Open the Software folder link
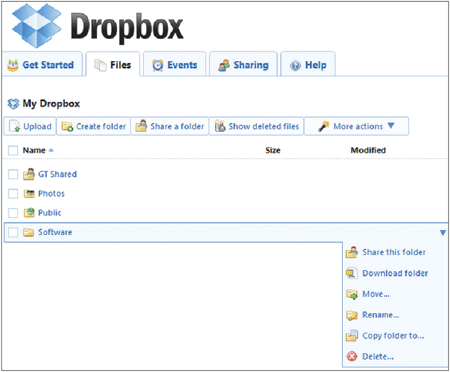Image resolution: width=450 pixels, height=372 pixels. (x=55, y=232)
